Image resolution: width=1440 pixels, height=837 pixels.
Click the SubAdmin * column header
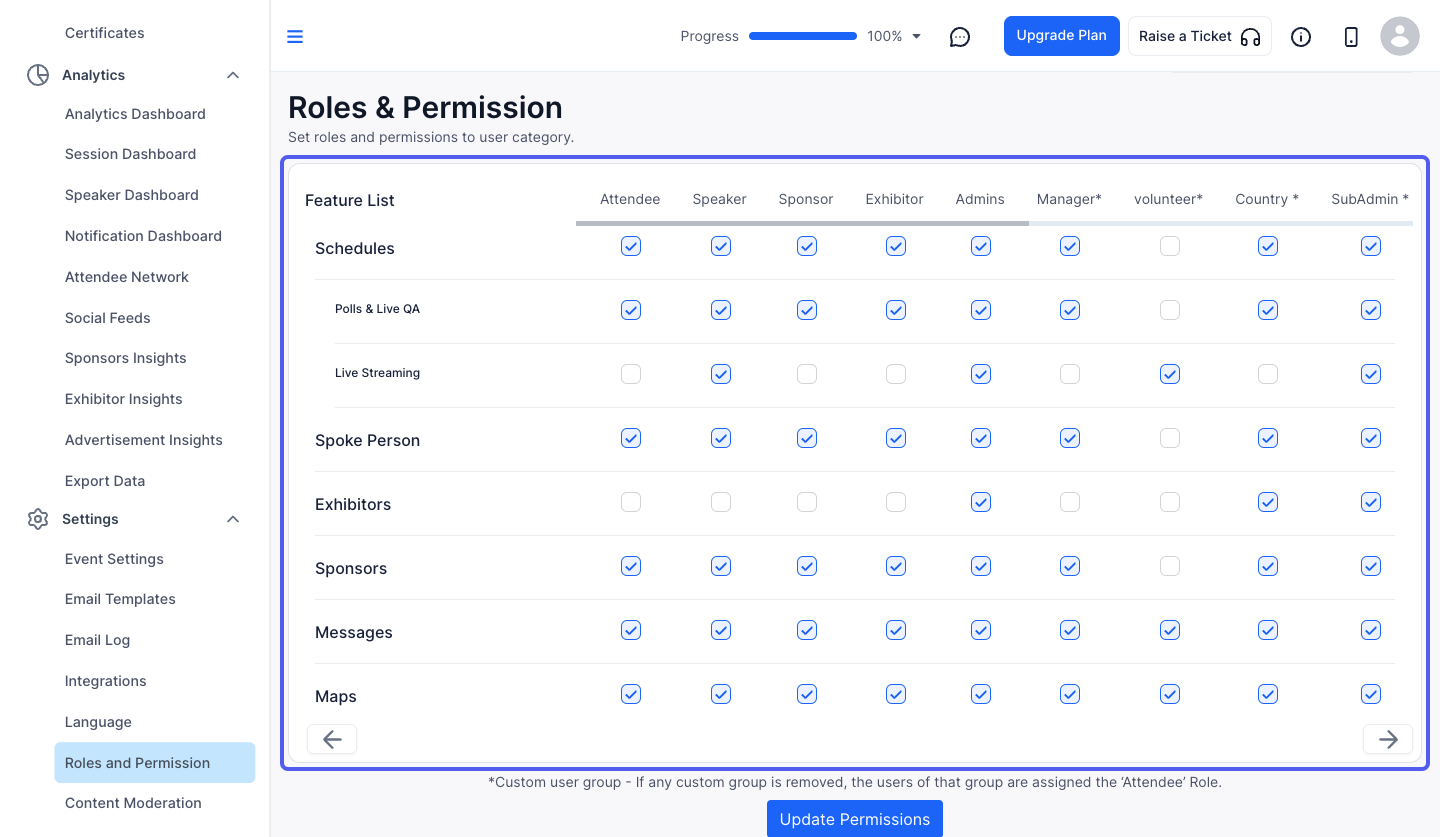click(x=1369, y=199)
